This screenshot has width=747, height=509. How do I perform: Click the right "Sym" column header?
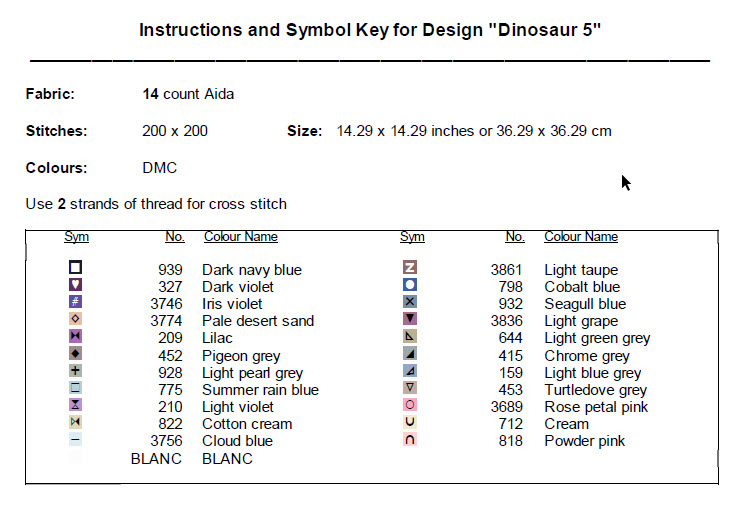click(412, 237)
